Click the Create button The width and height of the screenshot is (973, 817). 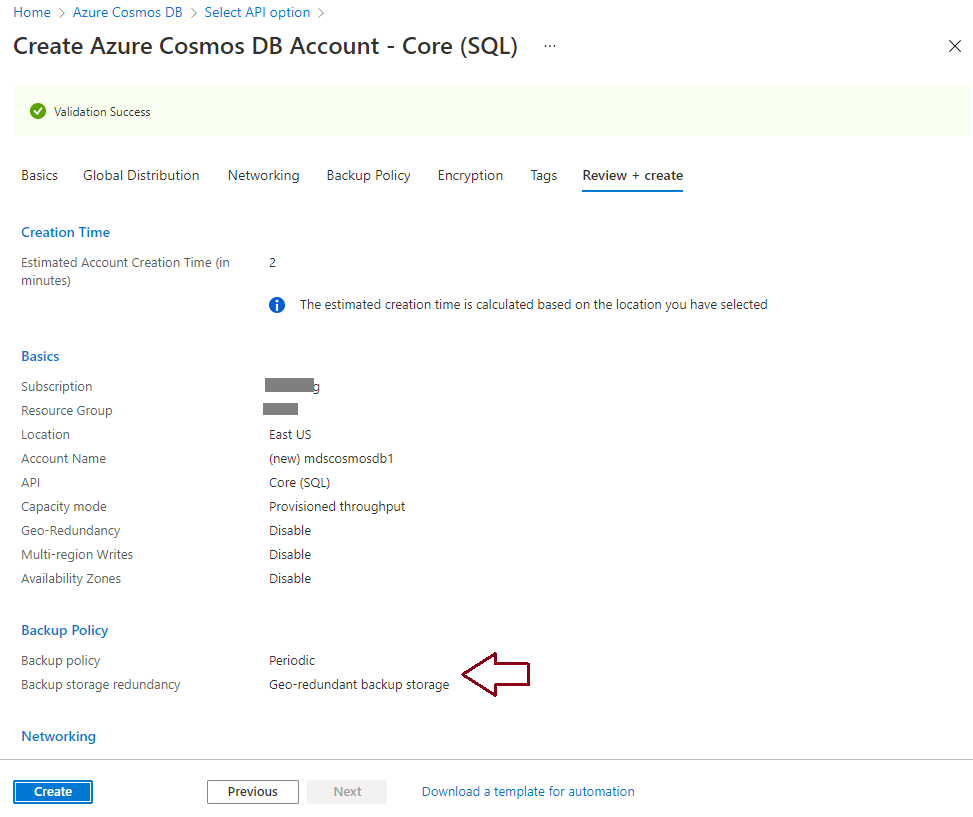(x=53, y=792)
